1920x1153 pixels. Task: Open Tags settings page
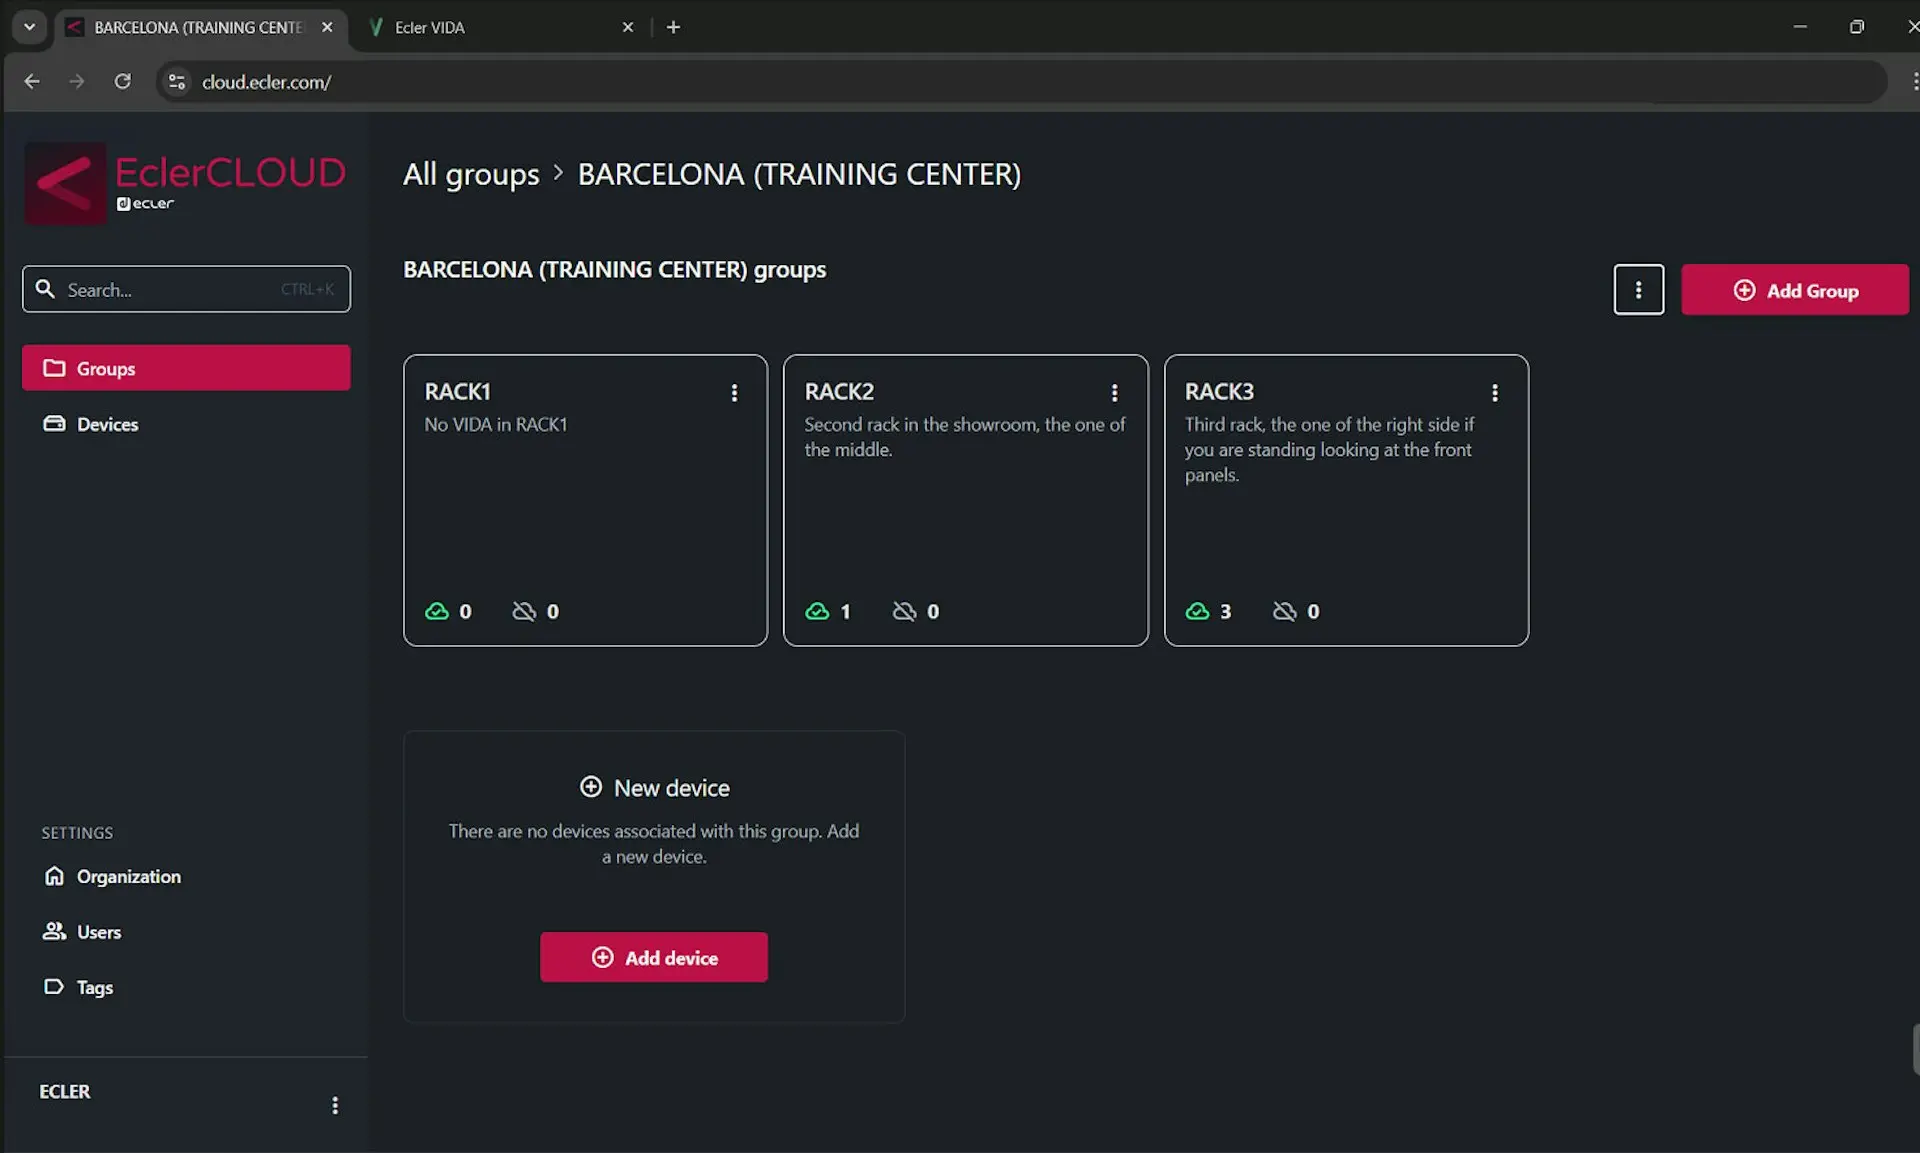[94, 987]
